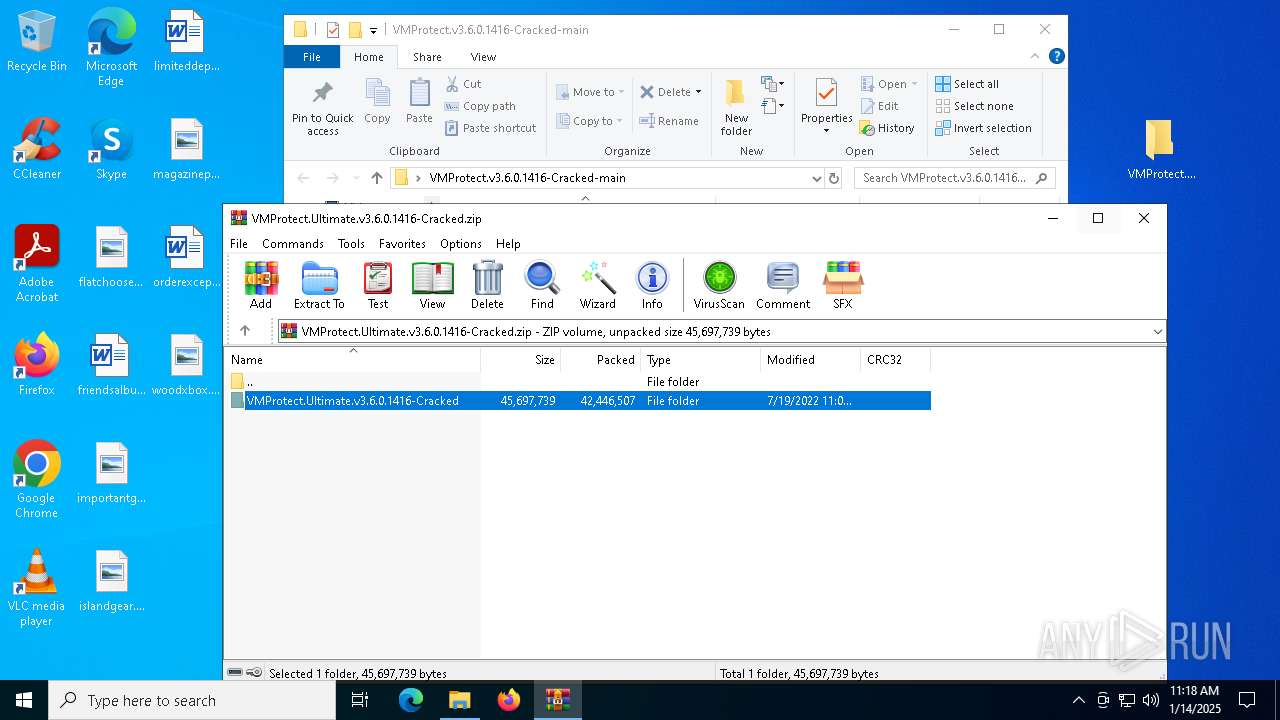Viewport: 1280px width, 720px height.
Task: Open the File menu in WinRAR
Action: [239, 243]
